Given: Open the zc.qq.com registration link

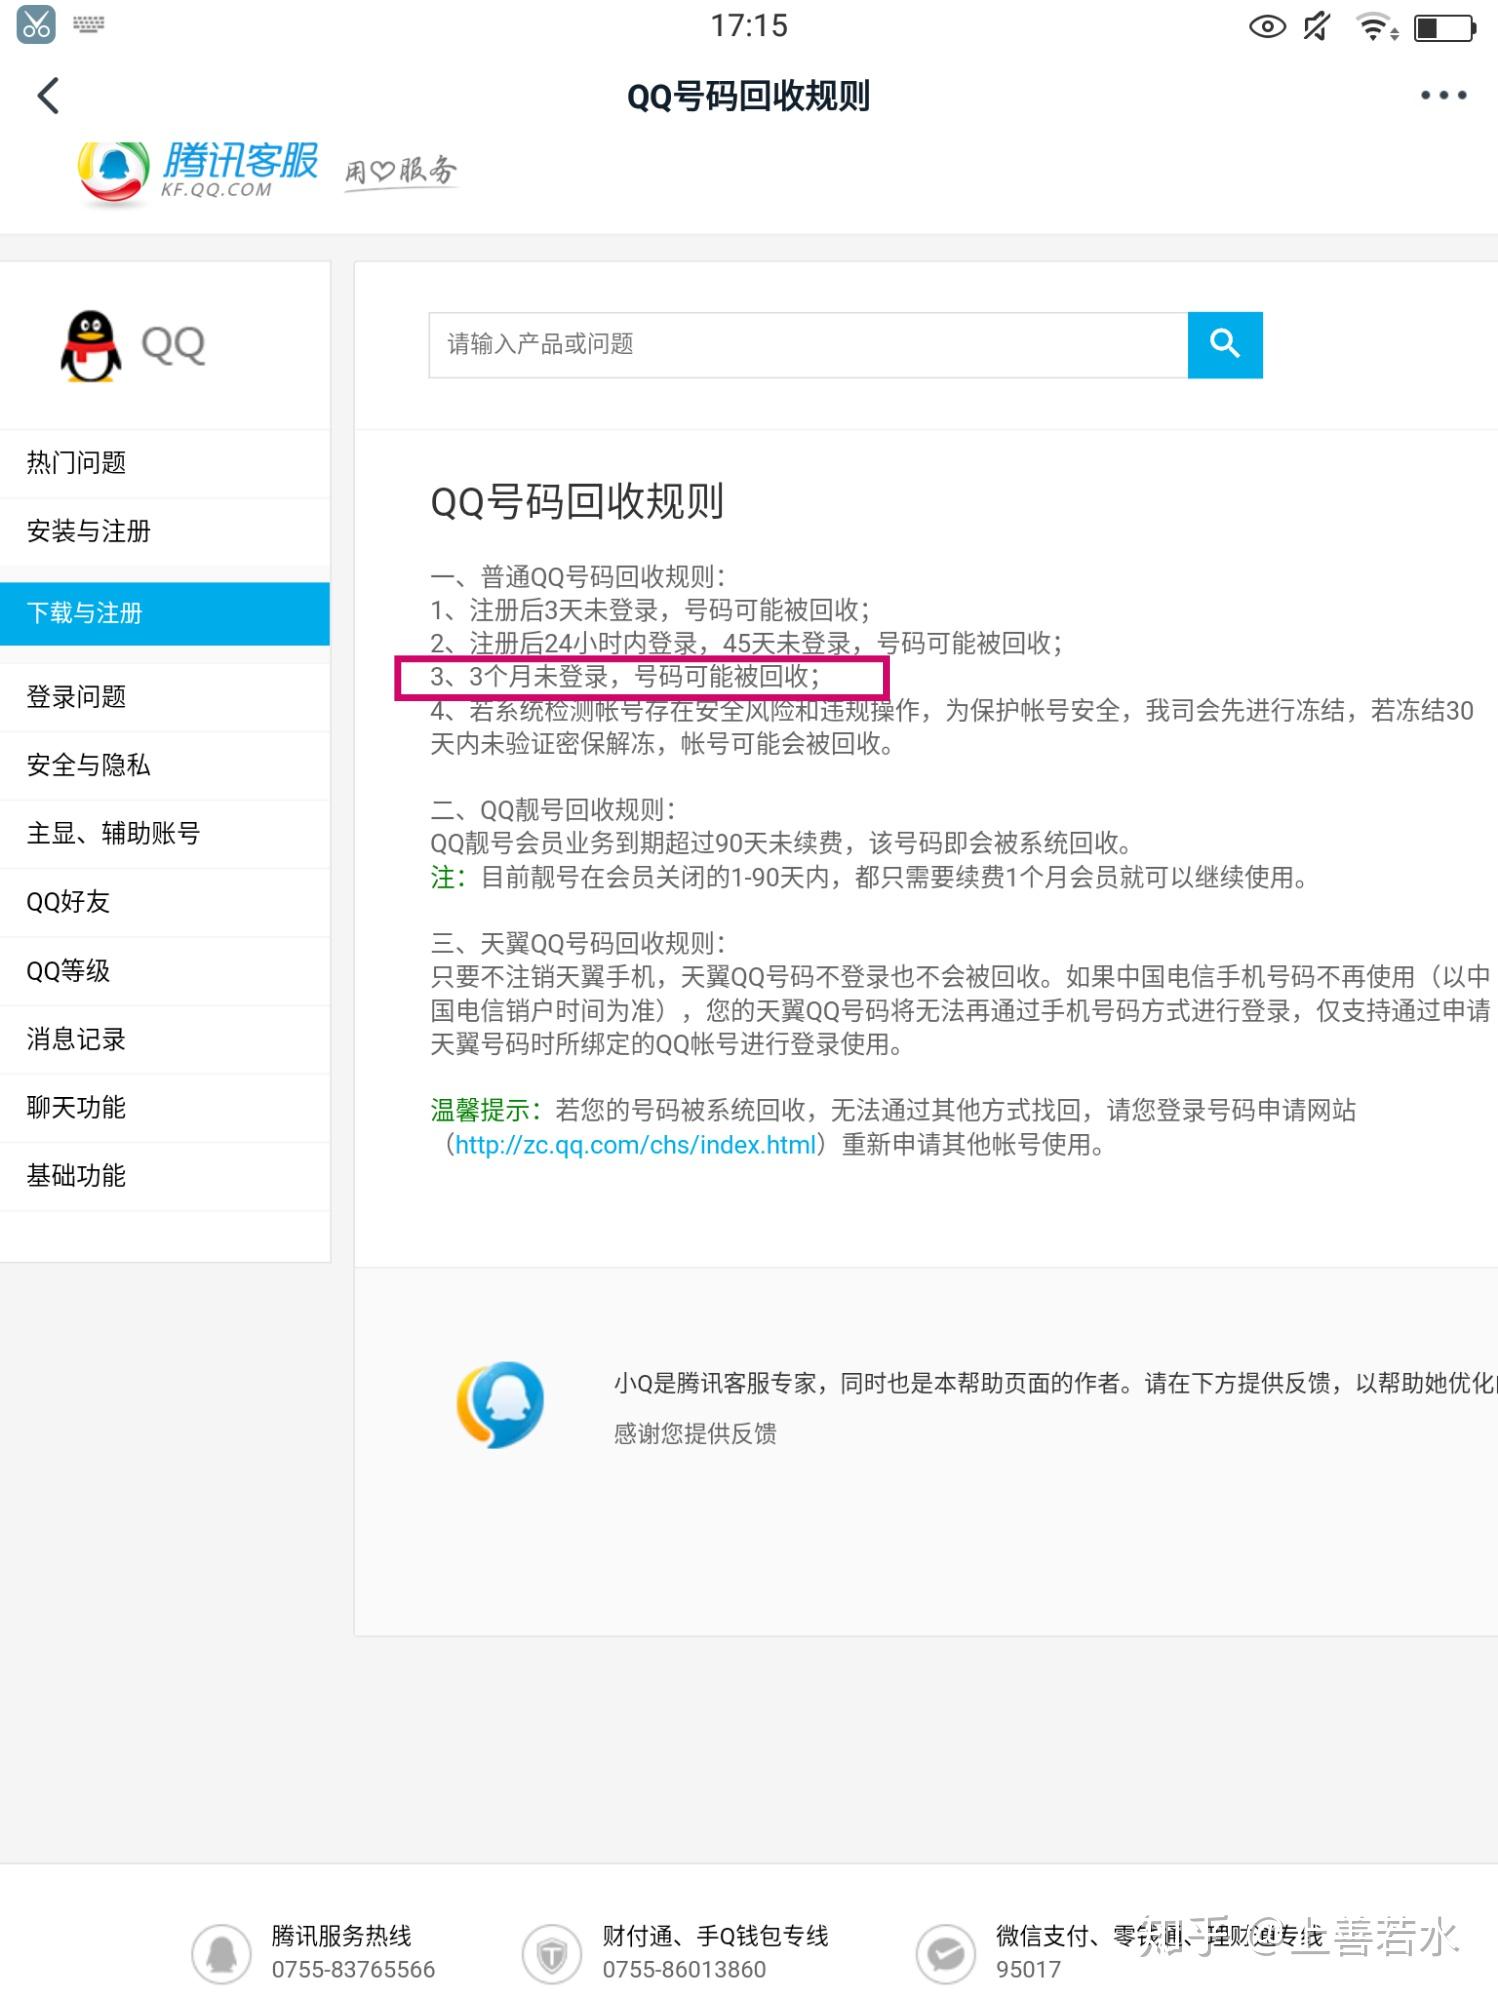Looking at the screenshot, I should click(636, 1145).
